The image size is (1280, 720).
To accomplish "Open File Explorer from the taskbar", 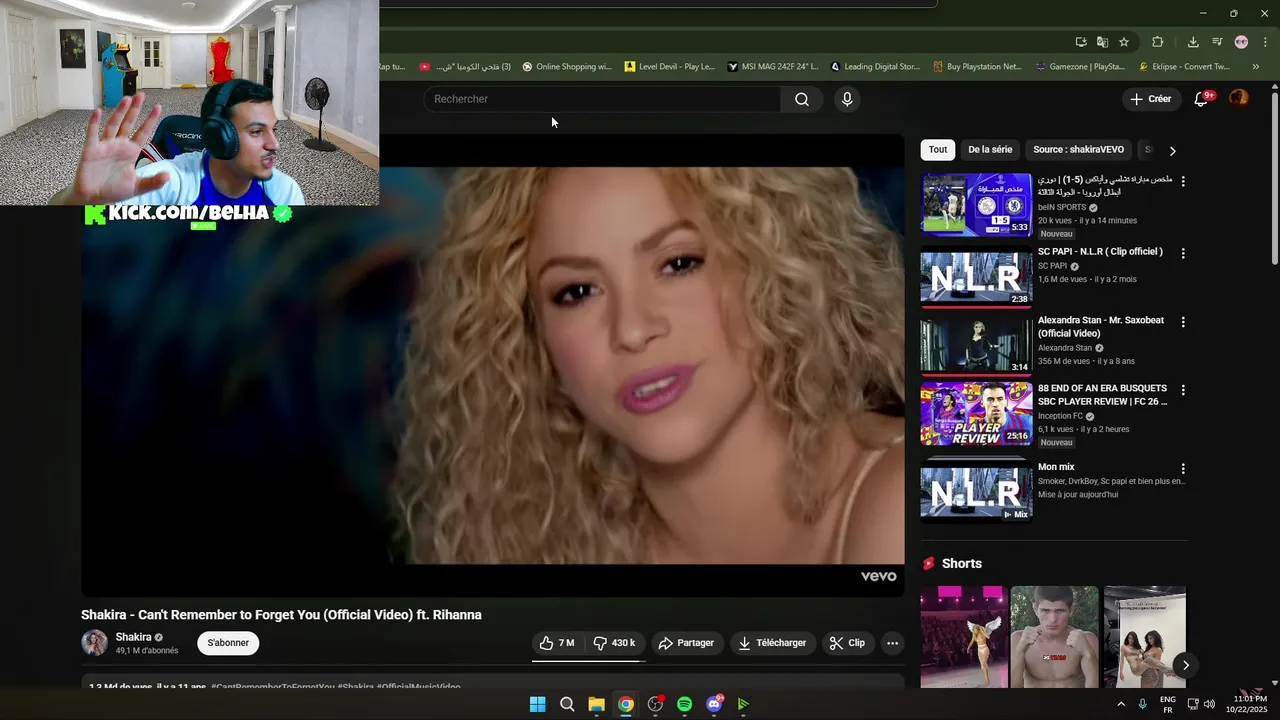I will point(596,704).
